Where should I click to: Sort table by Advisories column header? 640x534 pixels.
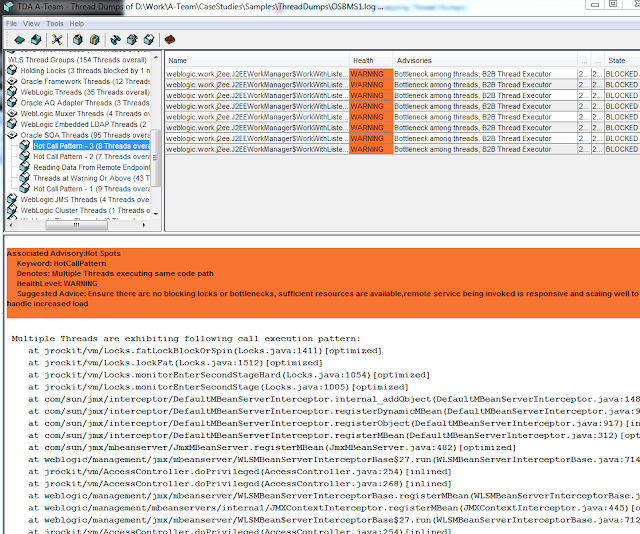(x=485, y=60)
